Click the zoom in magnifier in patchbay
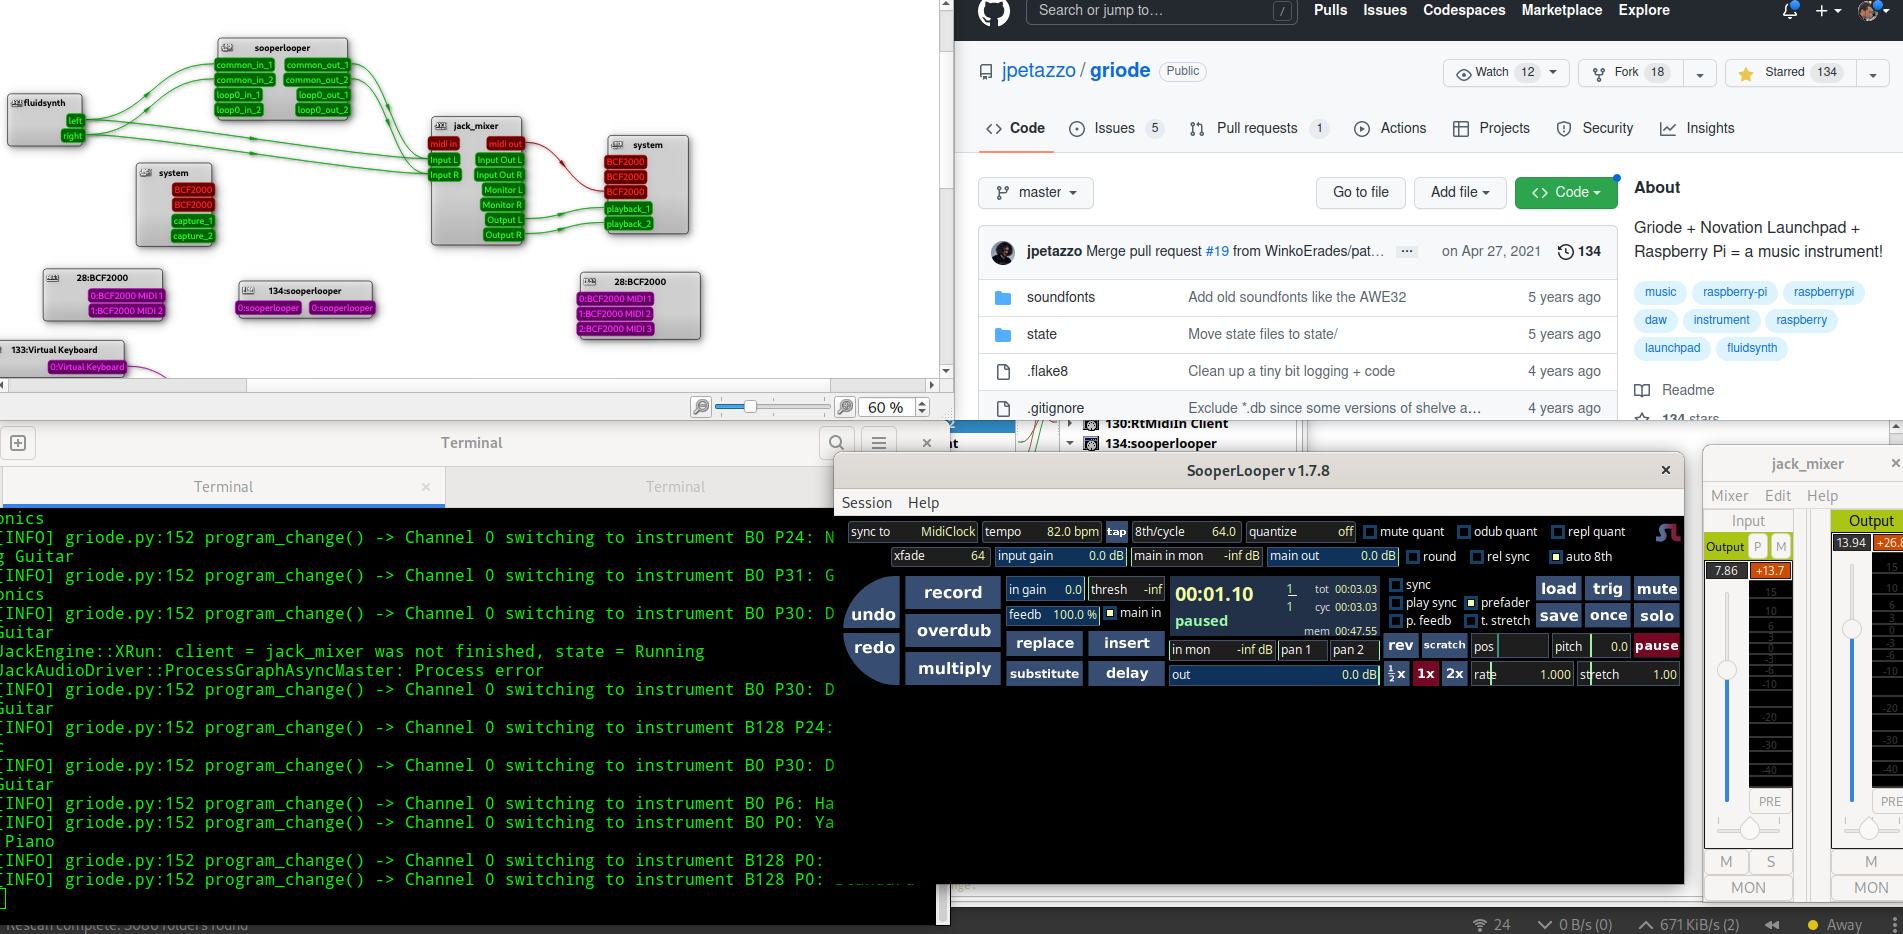Image resolution: width=1903 pixels, height=934 pixels. [845, 407]
